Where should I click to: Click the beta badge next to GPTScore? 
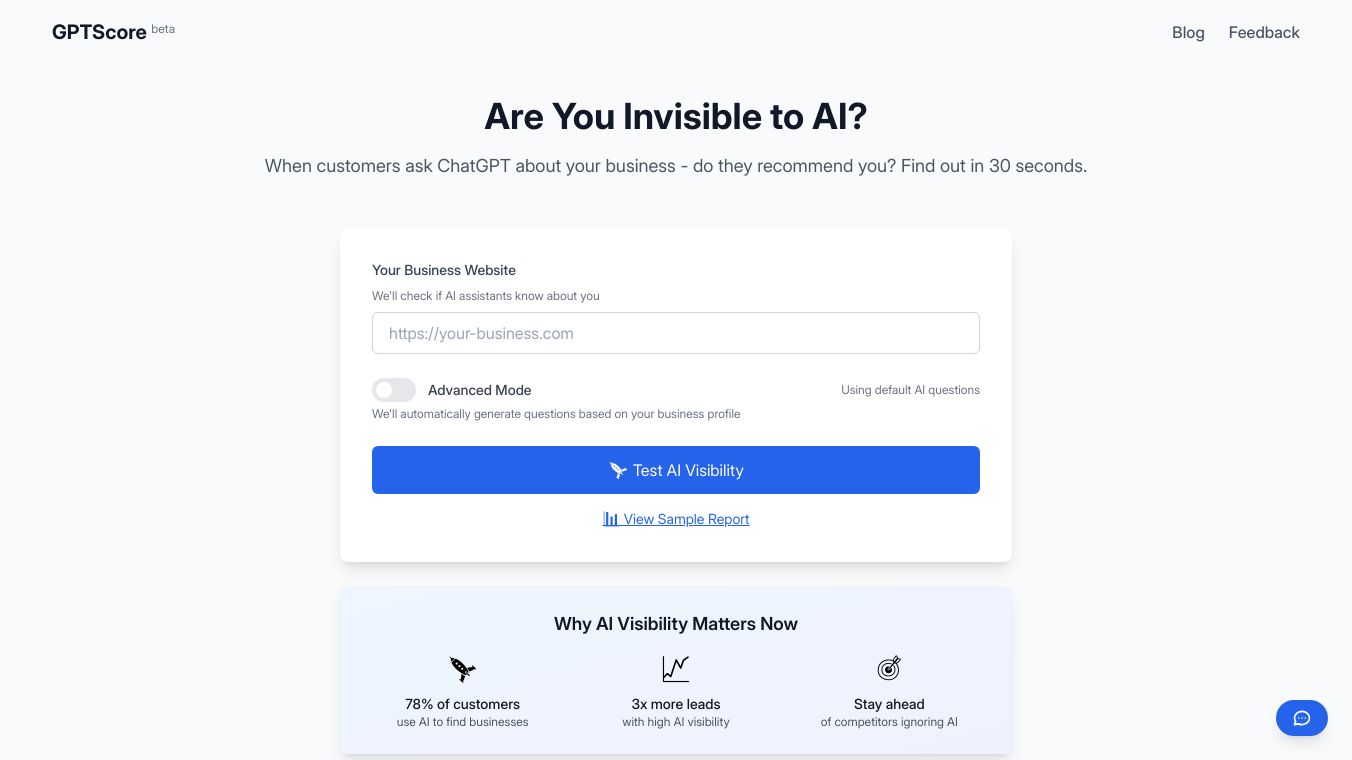pos(163,29)
